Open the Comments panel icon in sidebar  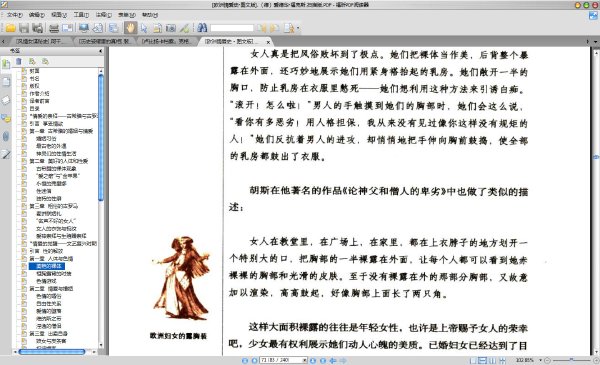tap(6, 118)
